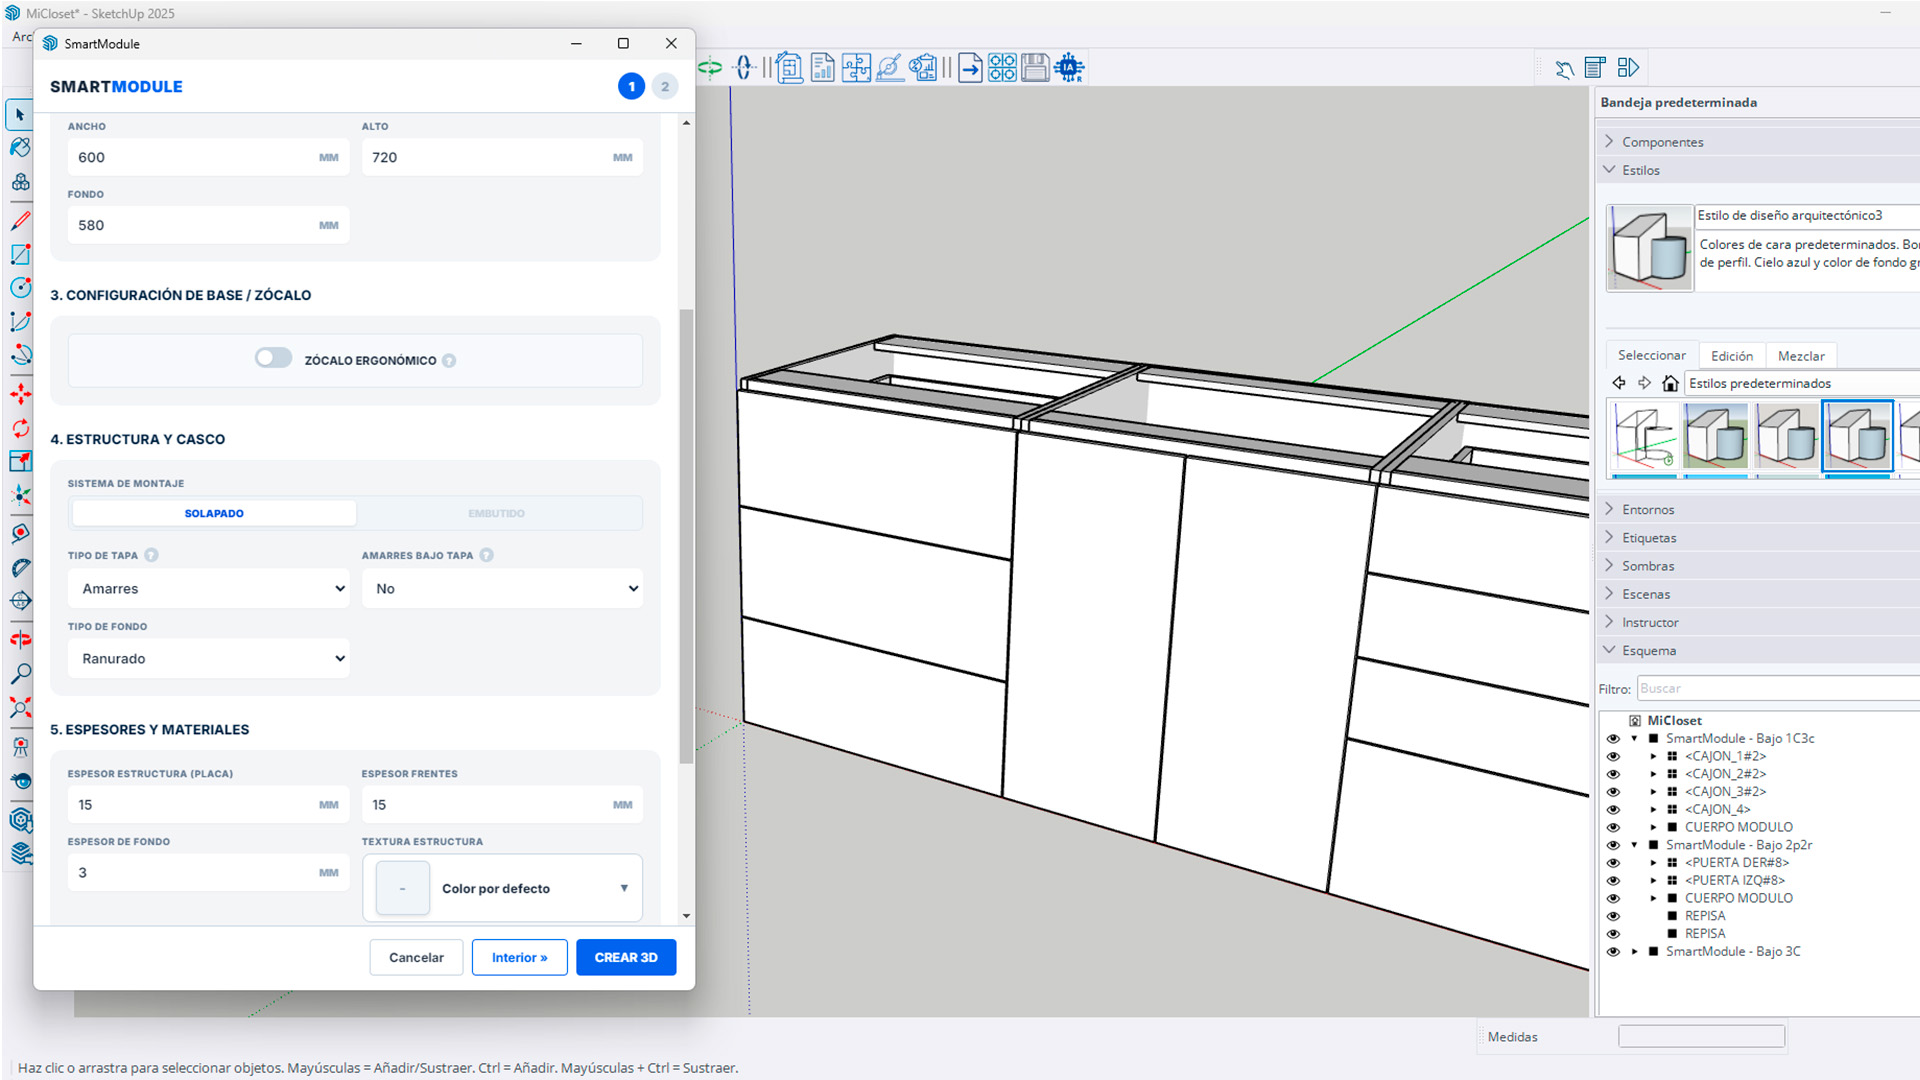The image size is (1920, 1080).
Task: Open the floor plan blueprint toolbar icon
Action: (x=789, y=68)
